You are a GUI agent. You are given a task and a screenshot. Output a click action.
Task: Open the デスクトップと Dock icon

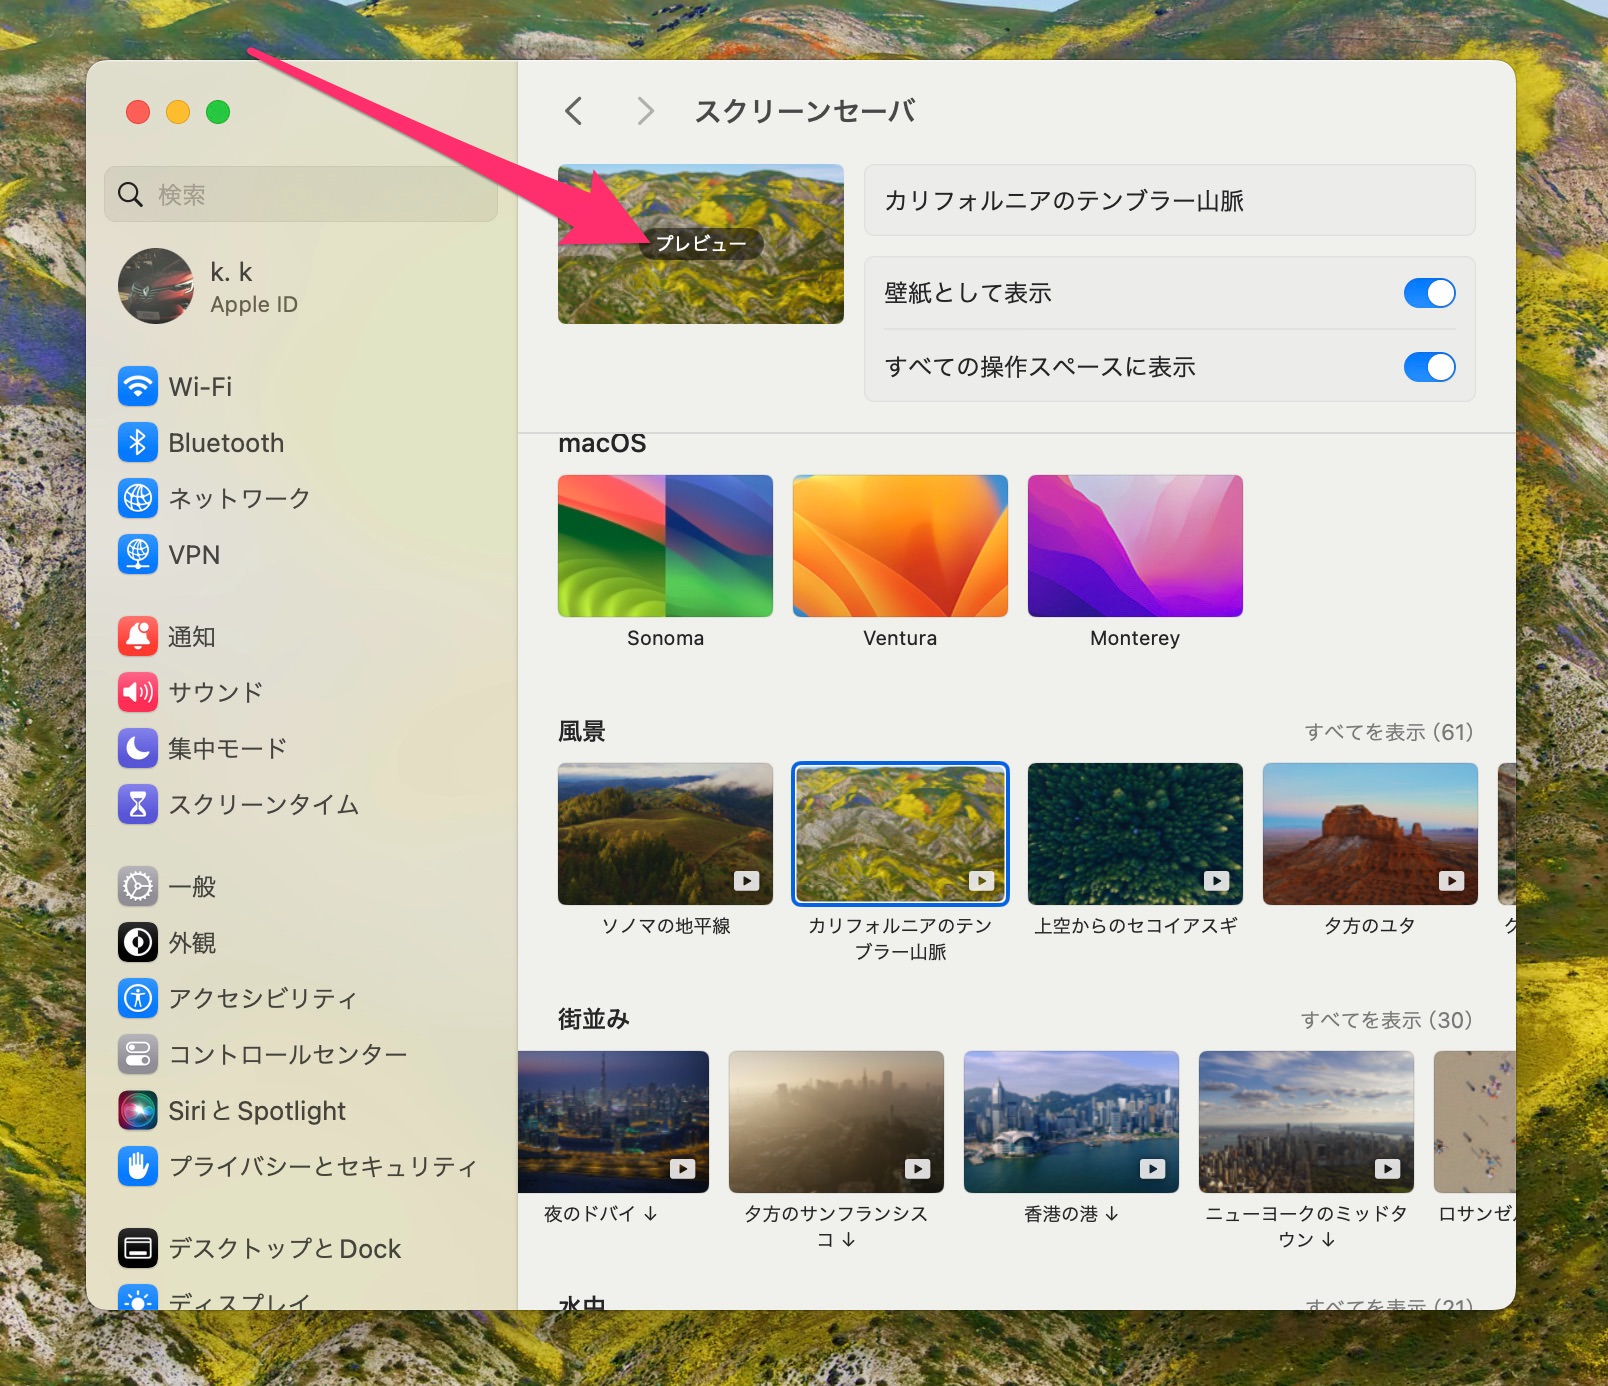[138, 1248]
